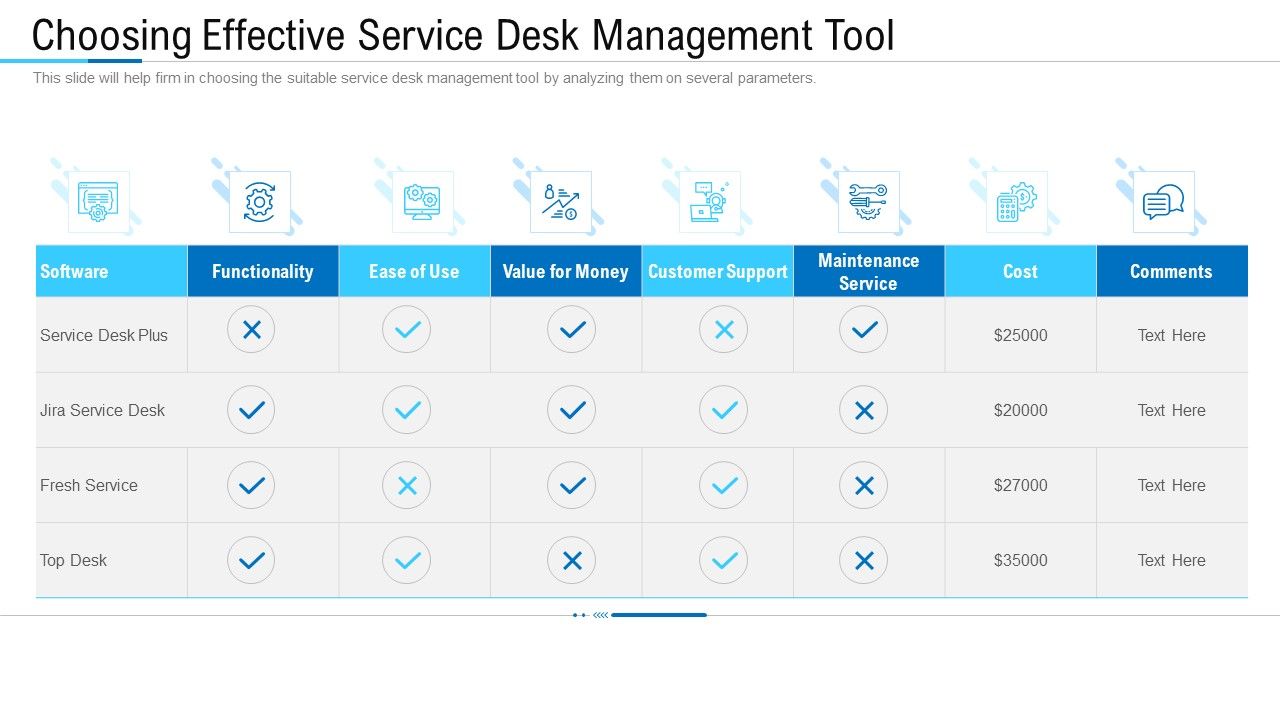The width and height of the screenshot is (1280, 720).
Task: Select Text Here in Top Desk row
Action: pyautogui.click(x=1172, y=560)
